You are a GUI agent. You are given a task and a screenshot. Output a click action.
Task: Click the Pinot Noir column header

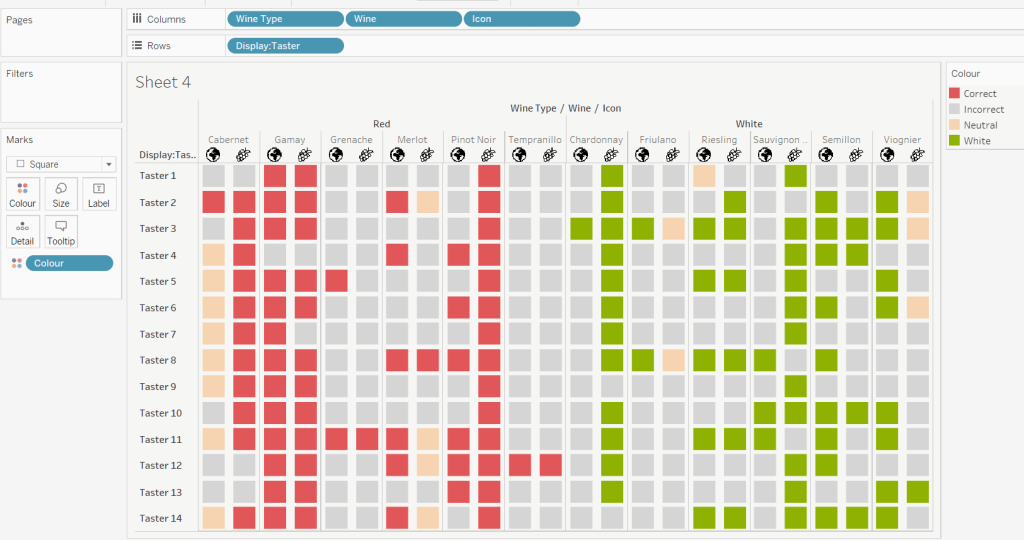coord(474,140)
